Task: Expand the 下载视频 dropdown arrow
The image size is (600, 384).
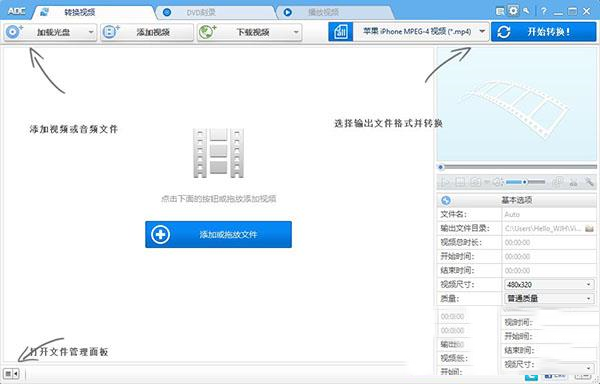Action: [x=296, y=32]
